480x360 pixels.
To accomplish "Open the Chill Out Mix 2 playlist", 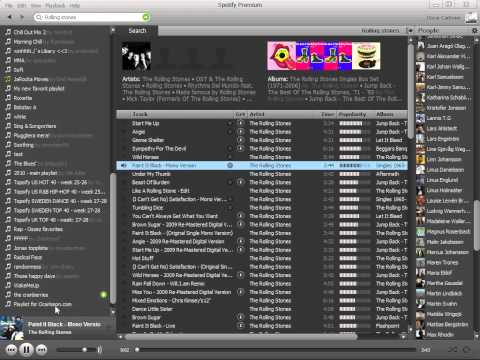I will (x=30, y=32).
